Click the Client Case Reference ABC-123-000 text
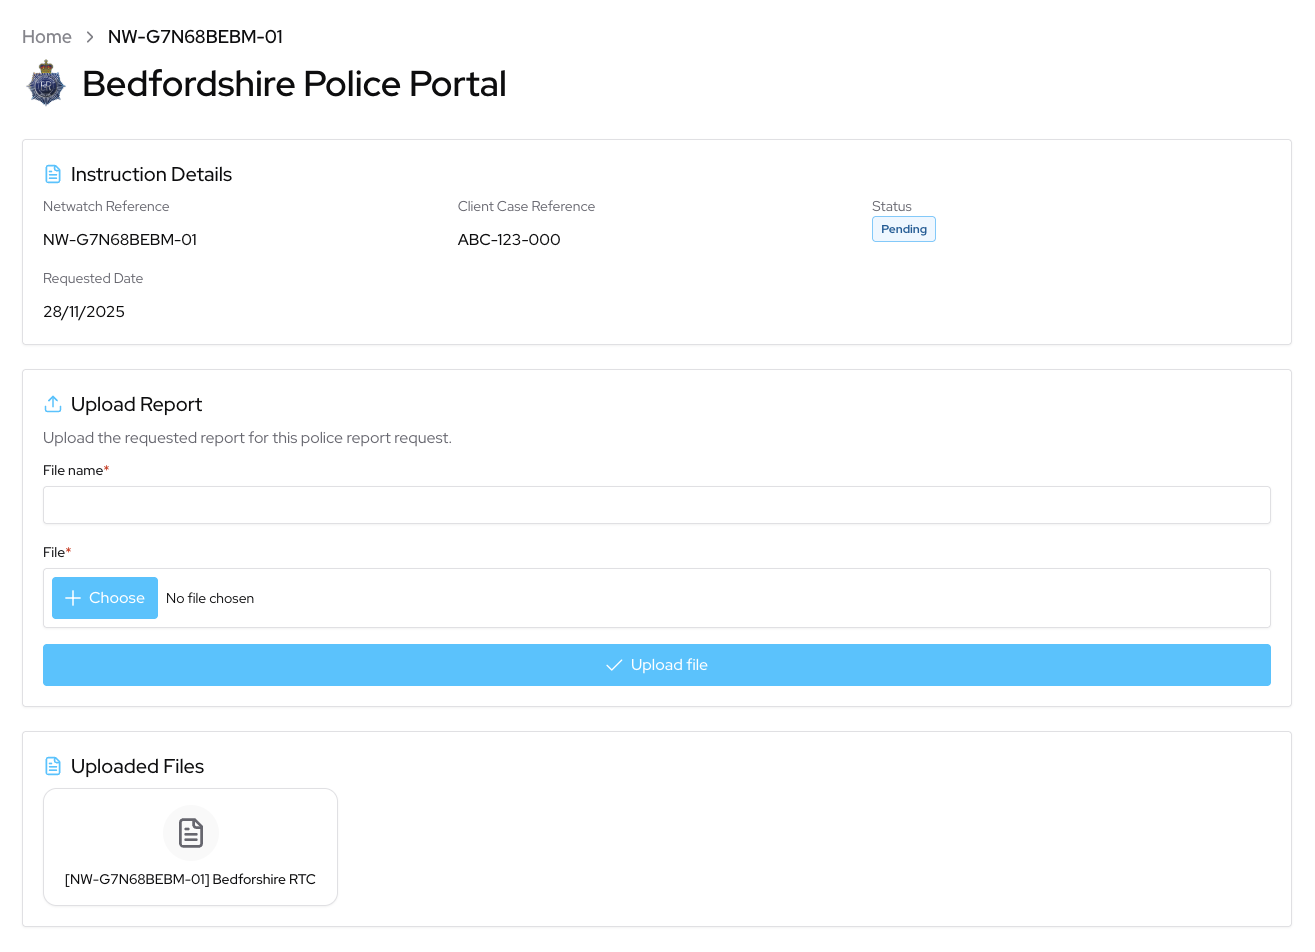Screen dimensions: 1315x952 pos(508,240)
